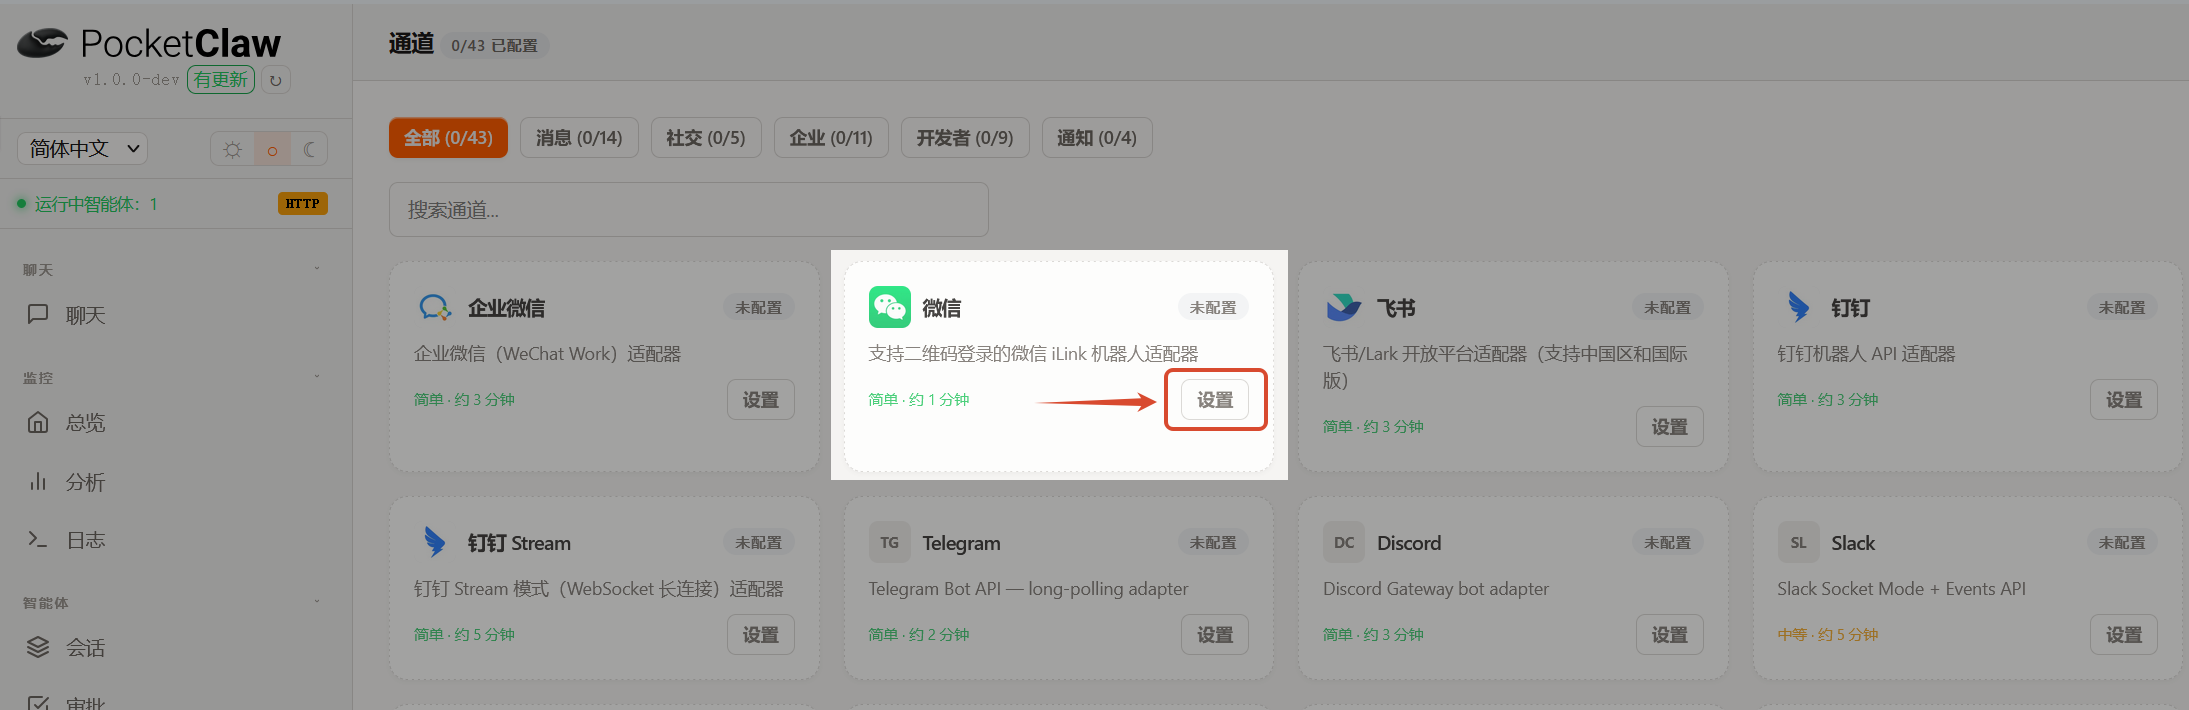Click the 飞书 channel icon
The width and height of the screenshot is (2189, 710).
pyautogui.click(x=1344, y=307)
